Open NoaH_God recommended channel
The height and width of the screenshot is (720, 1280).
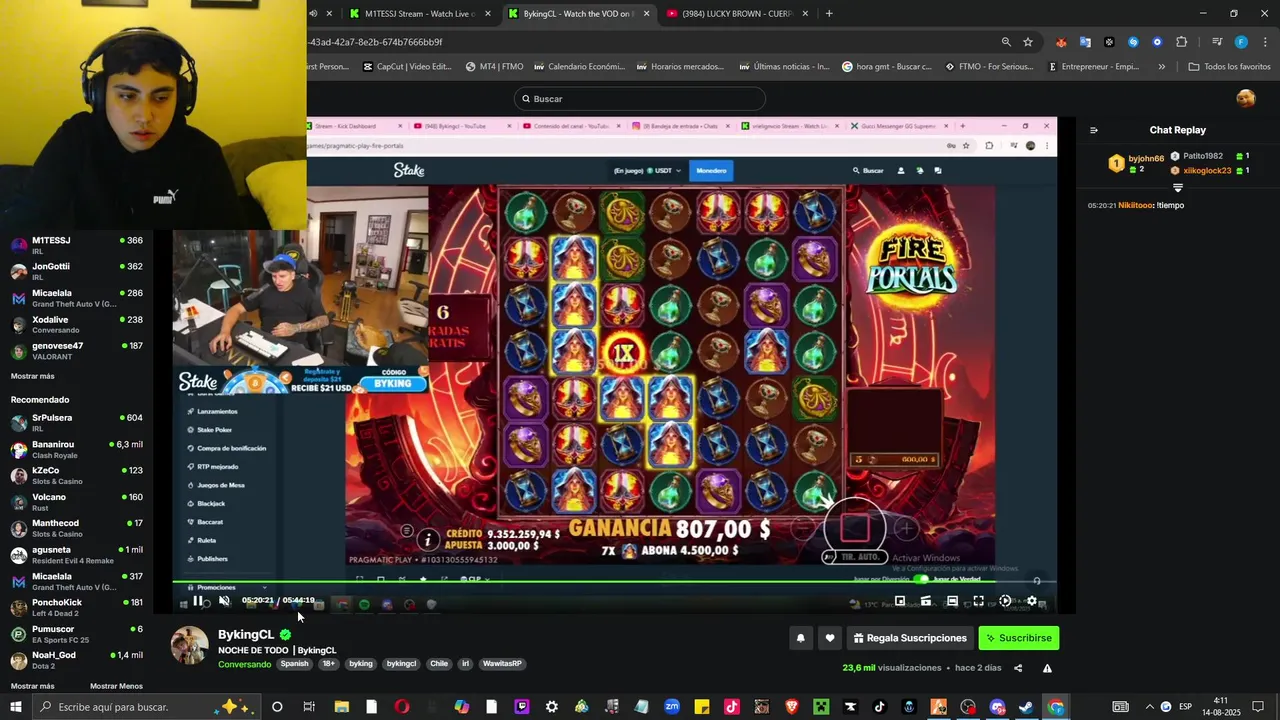pyautogui.click(x=77, y=660)
